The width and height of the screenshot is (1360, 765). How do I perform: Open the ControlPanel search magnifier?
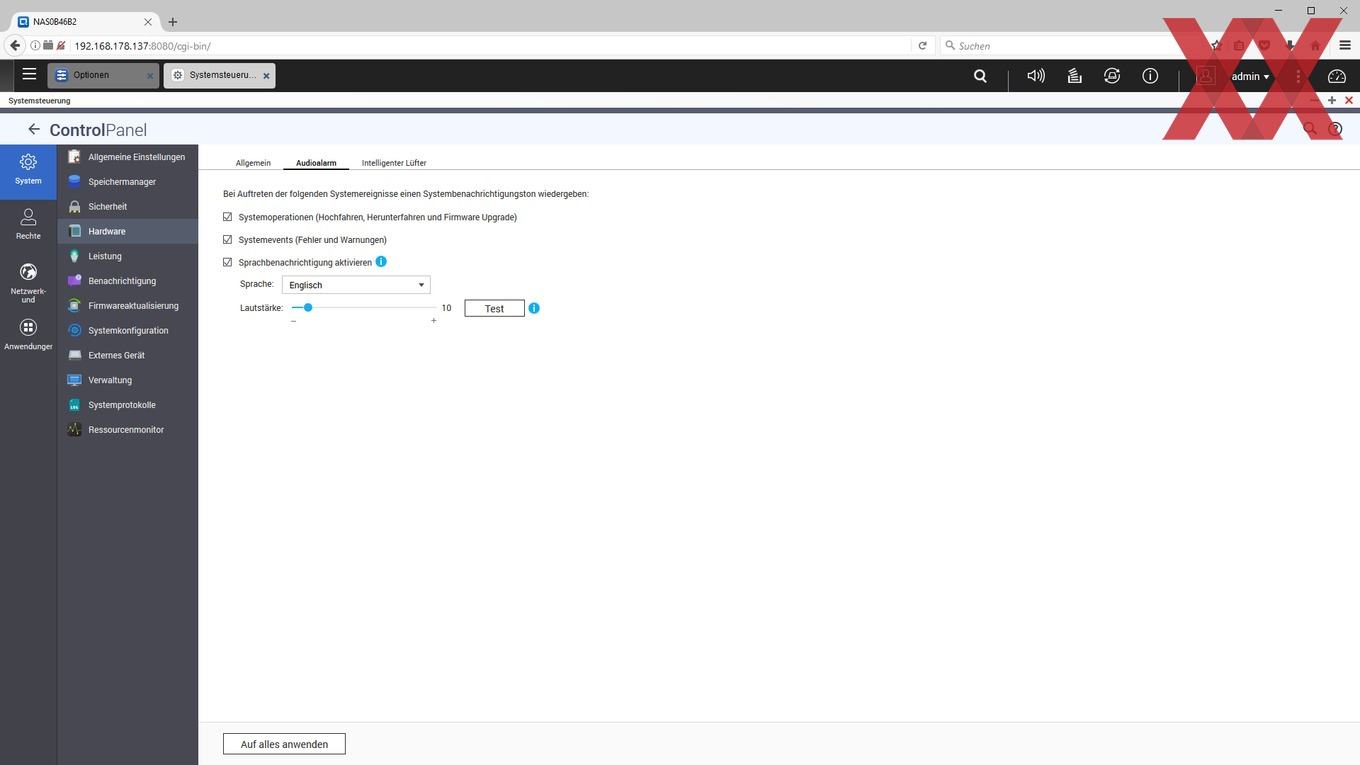tap(1309, 129)
